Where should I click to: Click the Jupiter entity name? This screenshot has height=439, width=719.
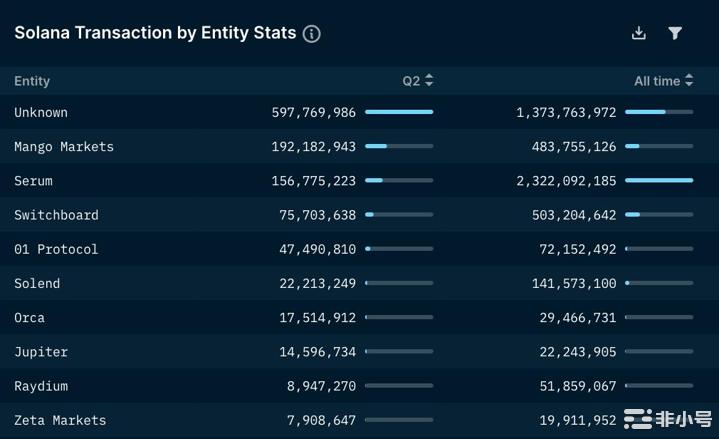[41, 352]
